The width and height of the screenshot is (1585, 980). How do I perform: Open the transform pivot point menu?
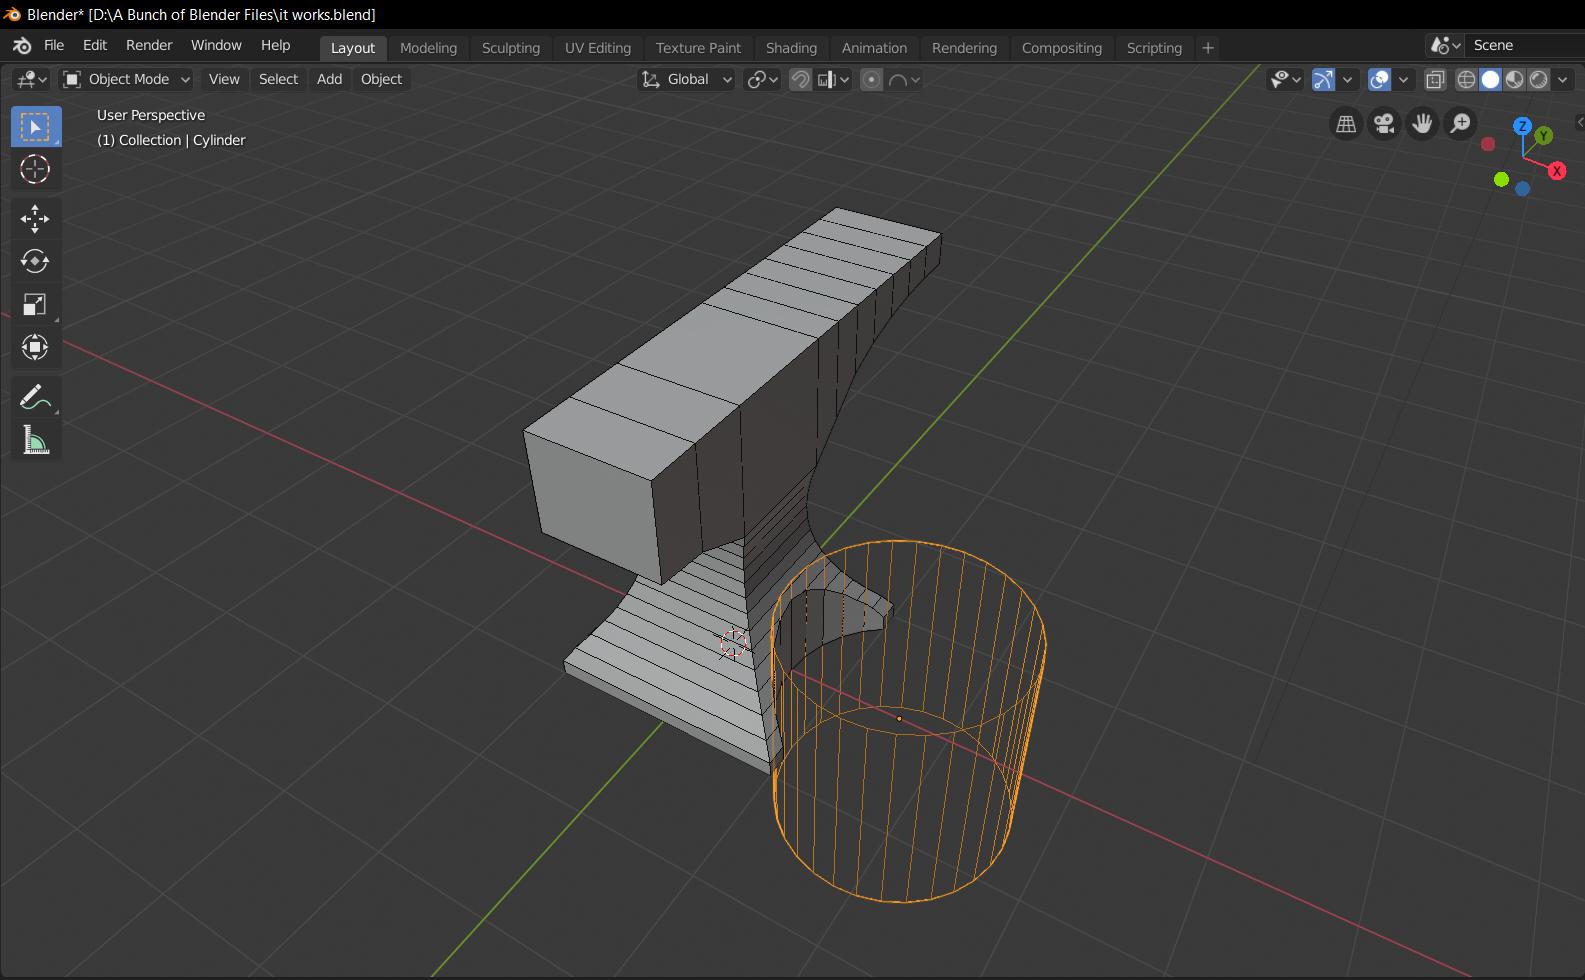763,79
